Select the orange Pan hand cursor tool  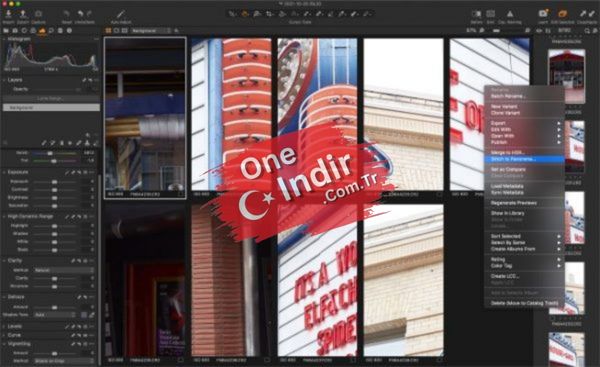pyautogui.click(x=245, y=14)
